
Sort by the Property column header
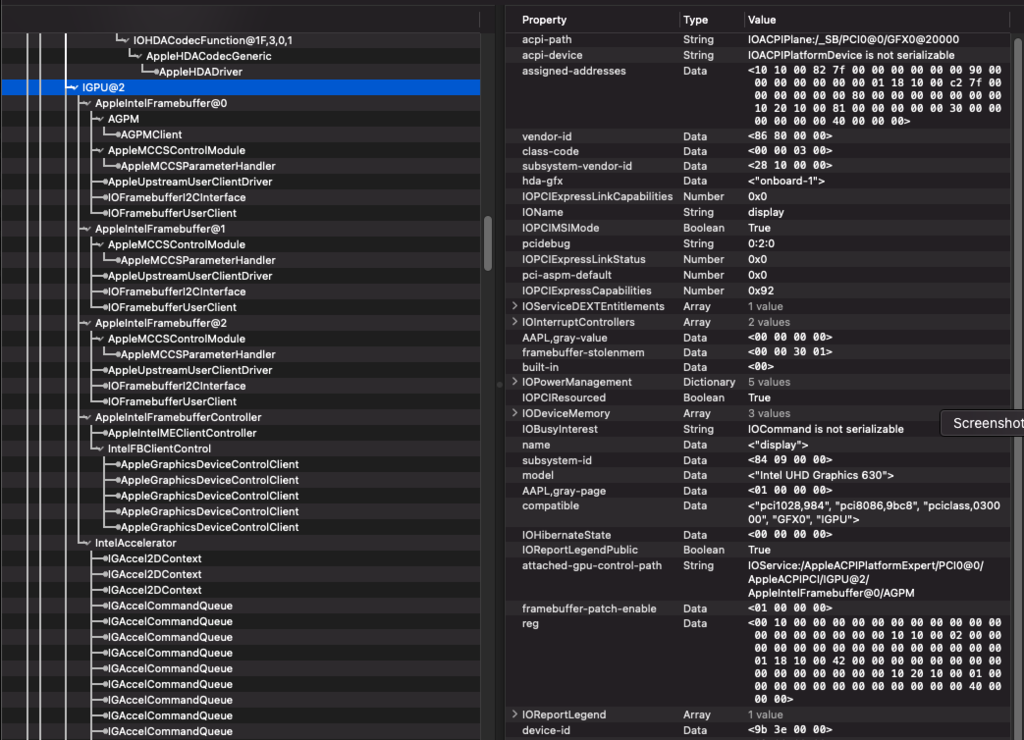point(544,20)
